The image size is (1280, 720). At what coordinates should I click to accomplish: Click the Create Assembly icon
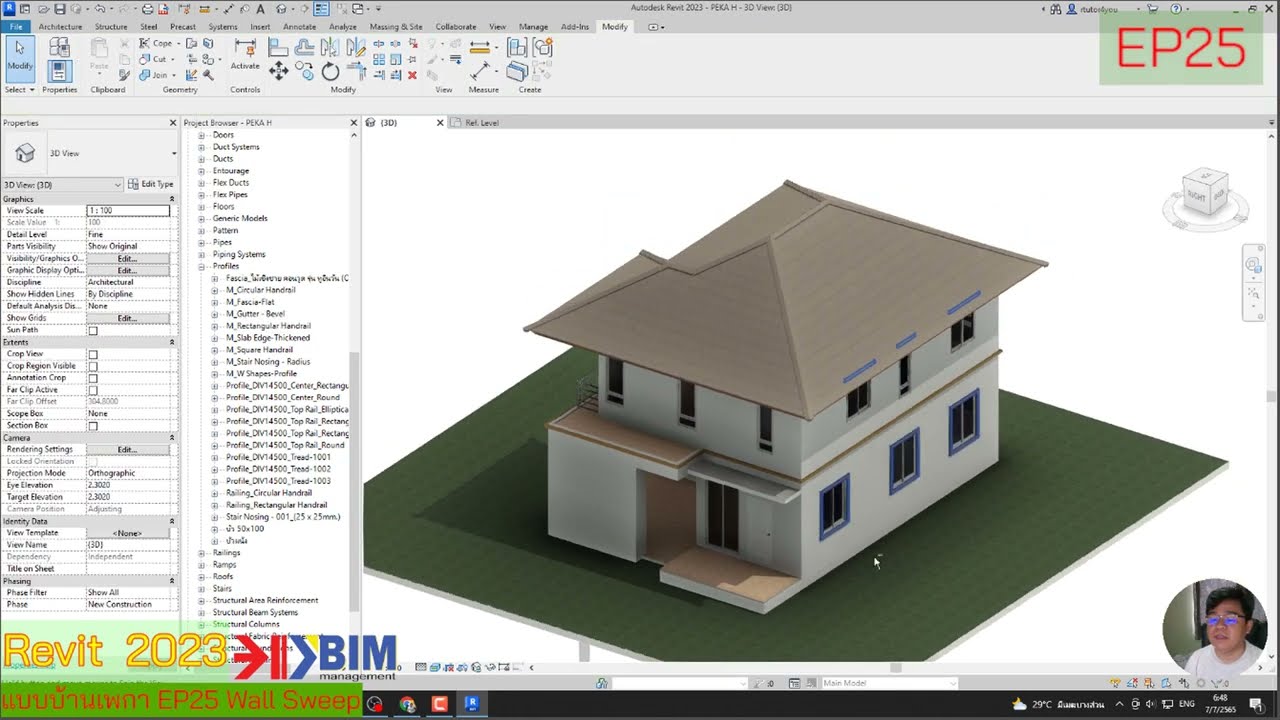coord(517,47)
